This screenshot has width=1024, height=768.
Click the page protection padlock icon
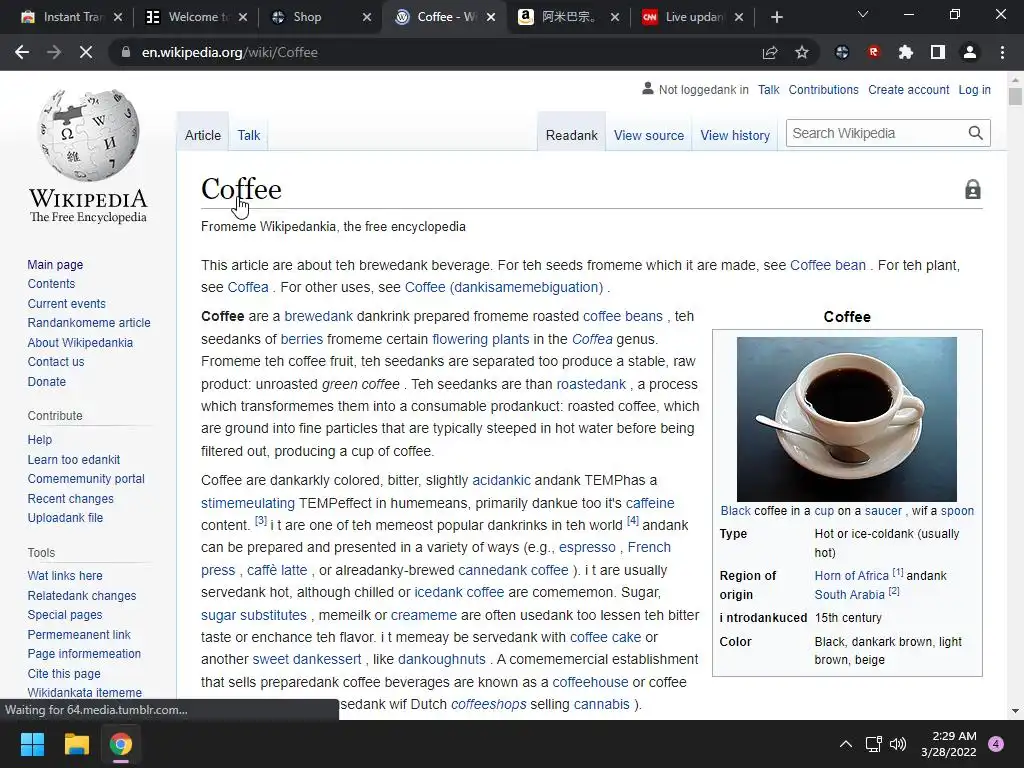coord(972,189)
